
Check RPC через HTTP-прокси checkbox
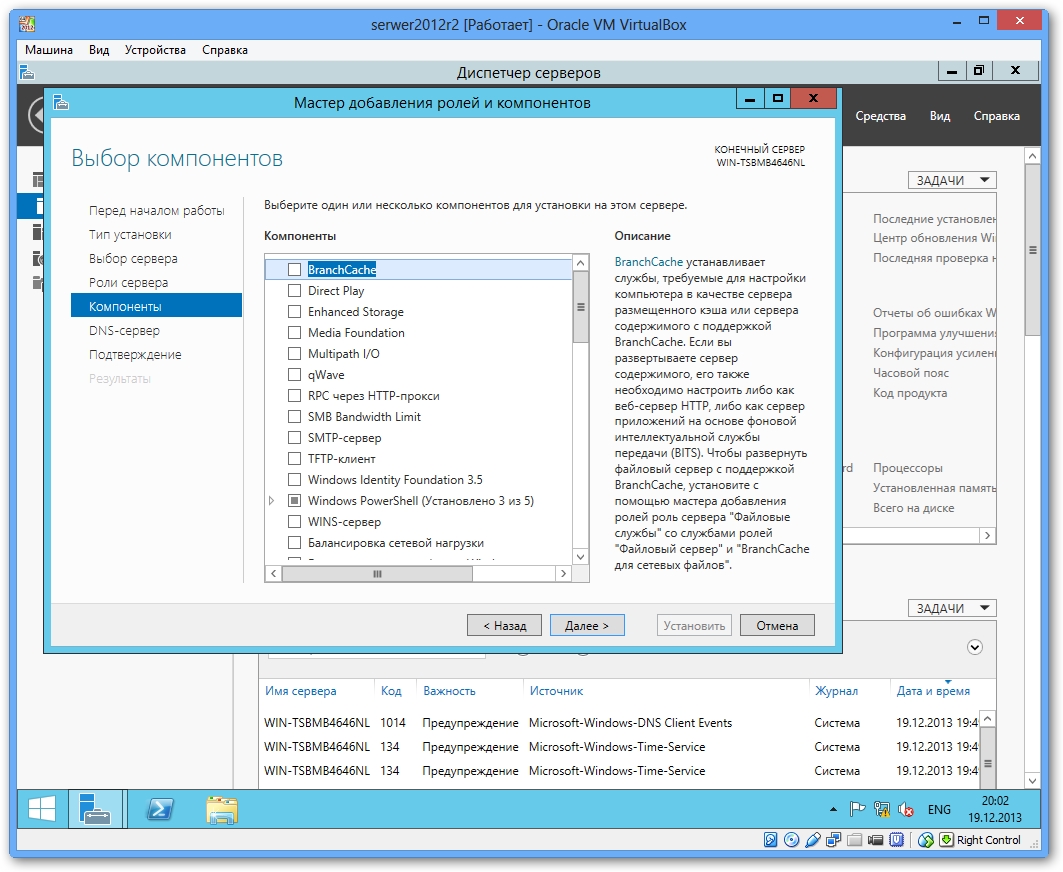pyautogui.click(x=294, y=395)
